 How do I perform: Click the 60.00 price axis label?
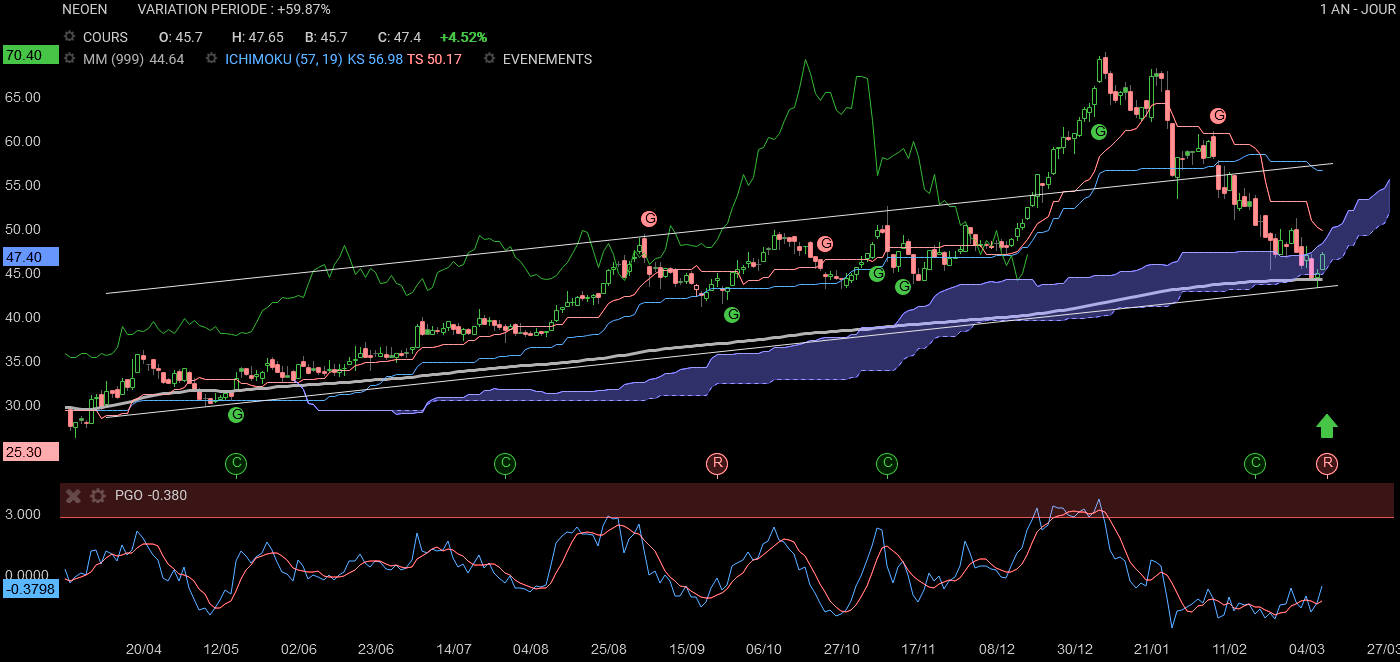(24, 142)
